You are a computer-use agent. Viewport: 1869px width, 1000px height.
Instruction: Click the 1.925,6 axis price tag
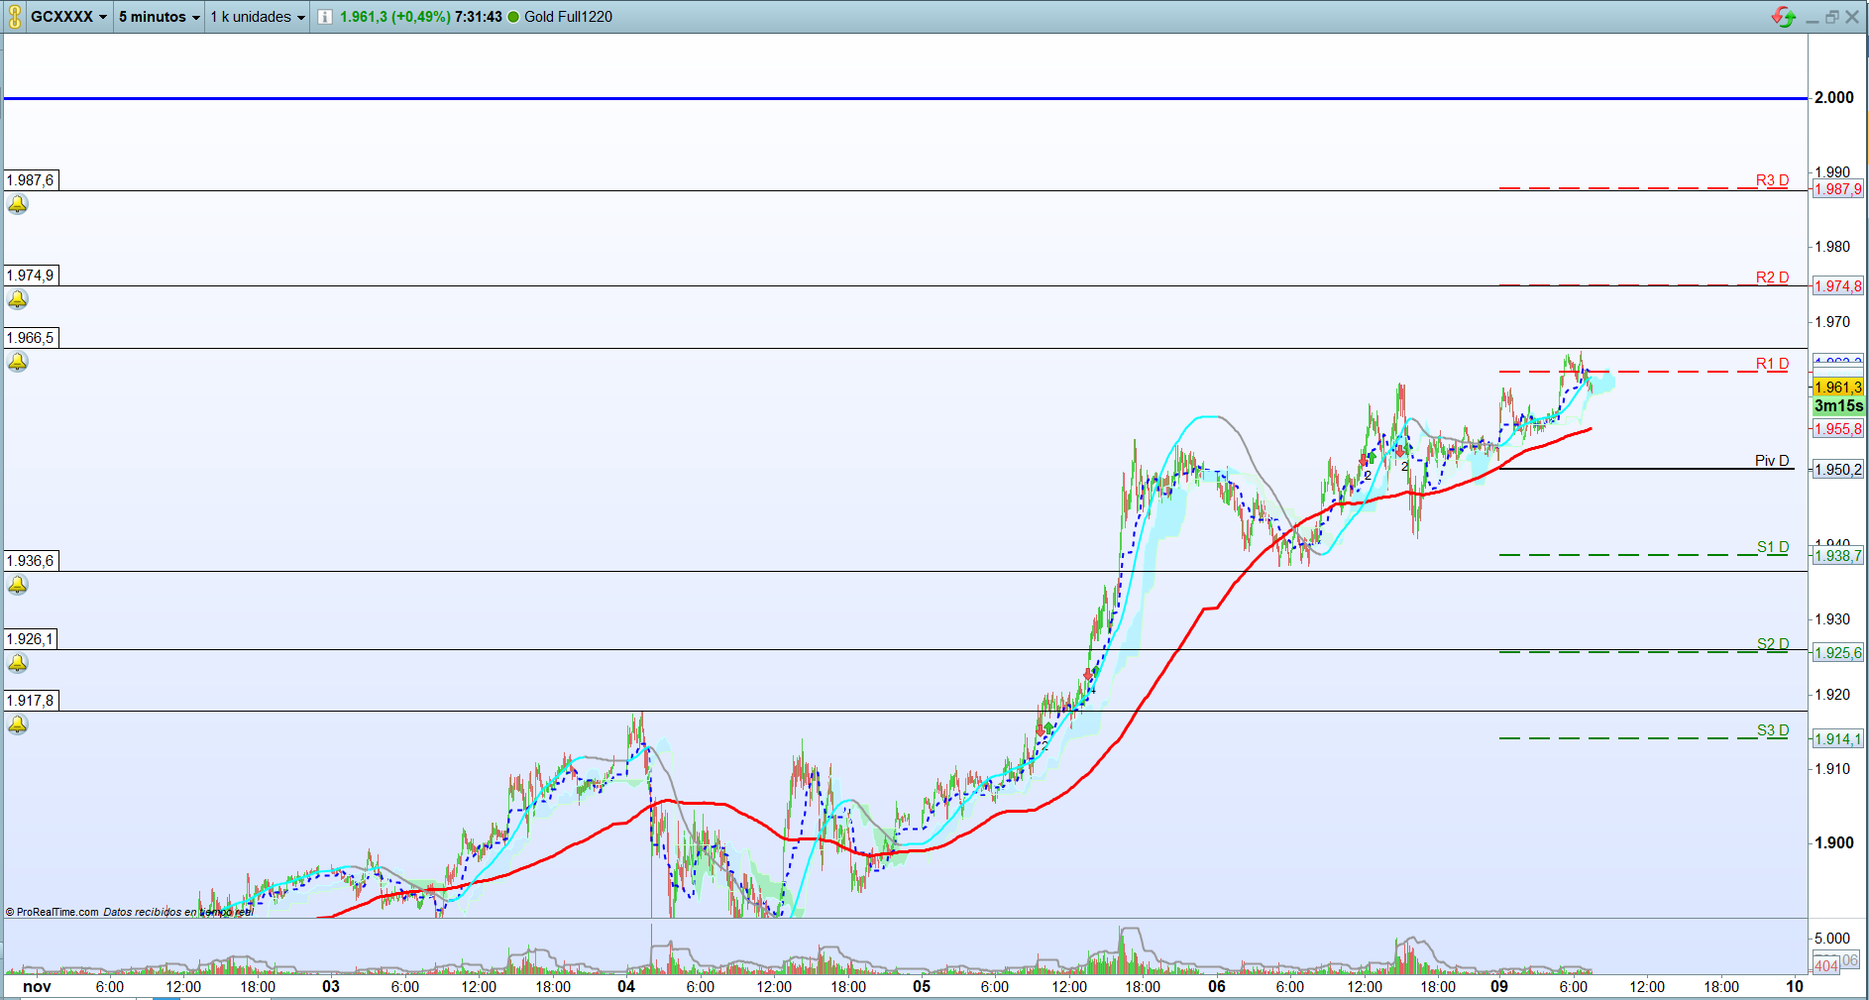(x=1838, y=653)
